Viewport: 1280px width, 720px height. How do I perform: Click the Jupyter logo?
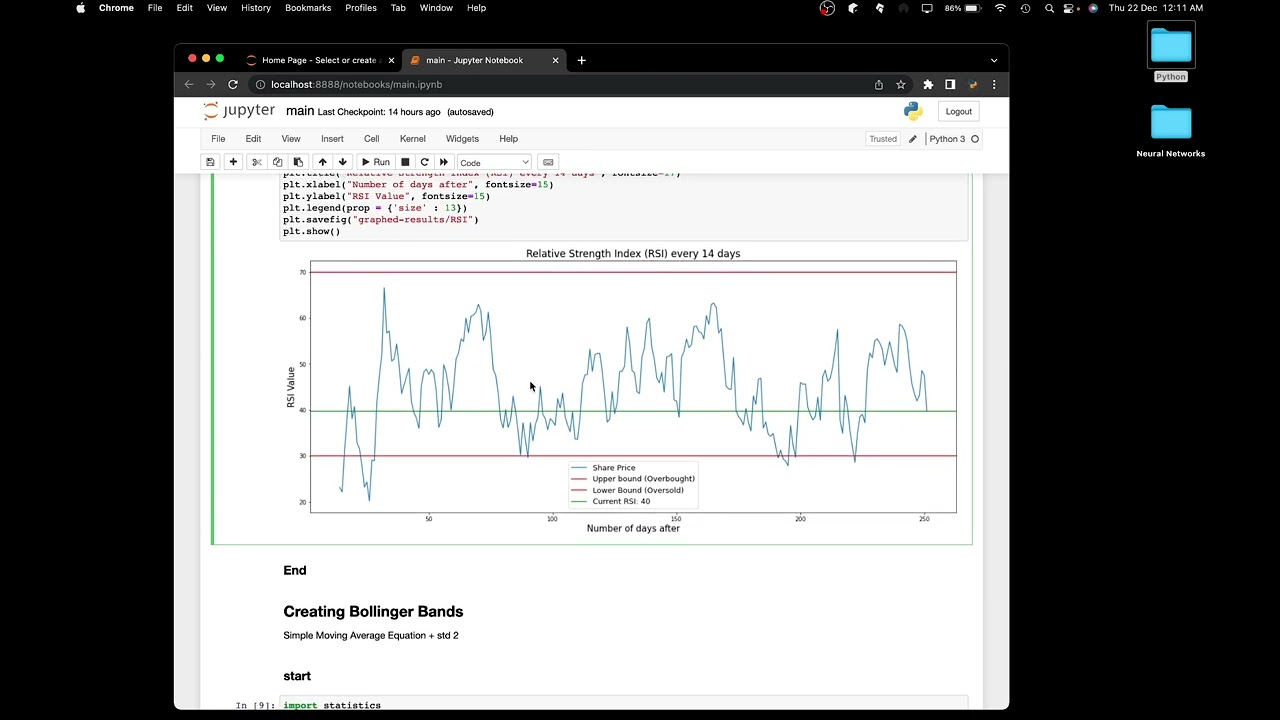tap(239, 111)
